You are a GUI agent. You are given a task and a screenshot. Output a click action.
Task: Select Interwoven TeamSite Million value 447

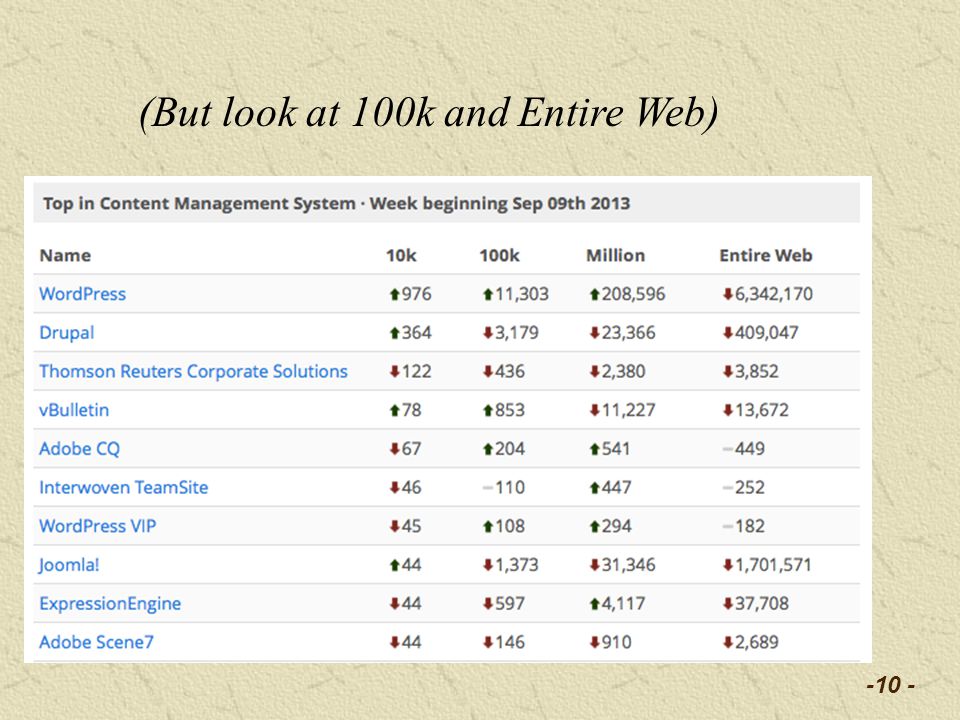616,487
